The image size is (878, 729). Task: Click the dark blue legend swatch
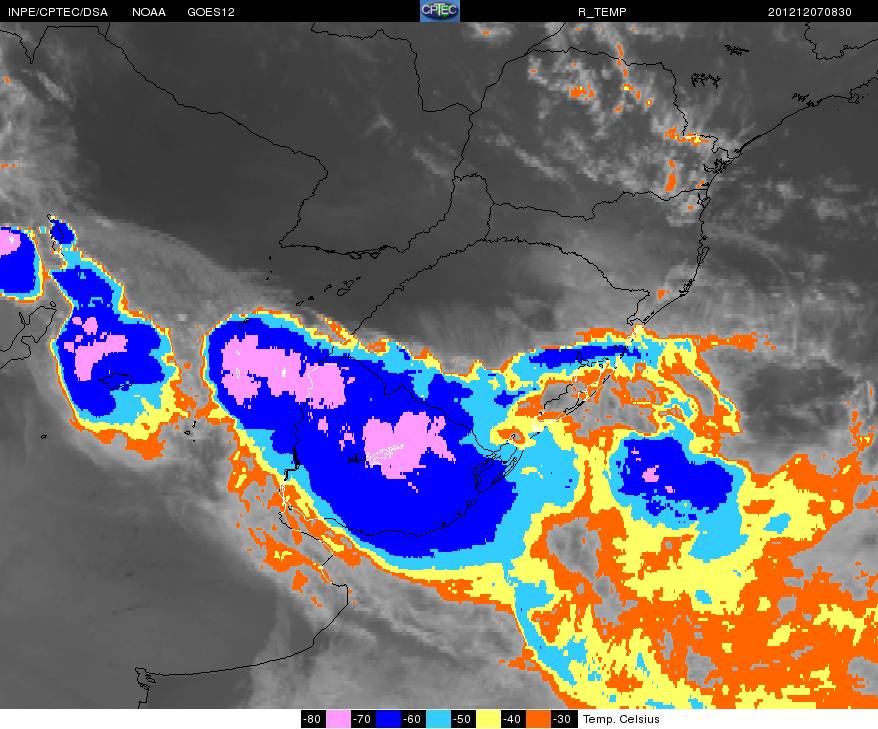pyautogui.click(x=388, y=719)
